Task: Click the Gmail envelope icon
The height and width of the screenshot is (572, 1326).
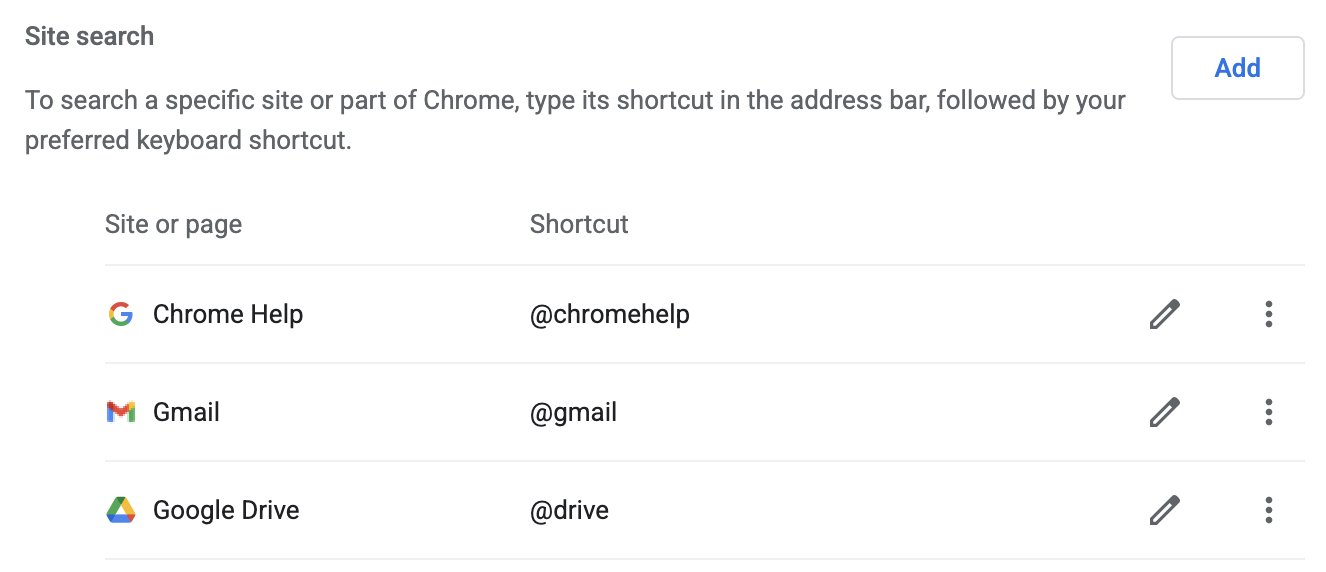Action: pyautogui.click(x=120, y=412)
